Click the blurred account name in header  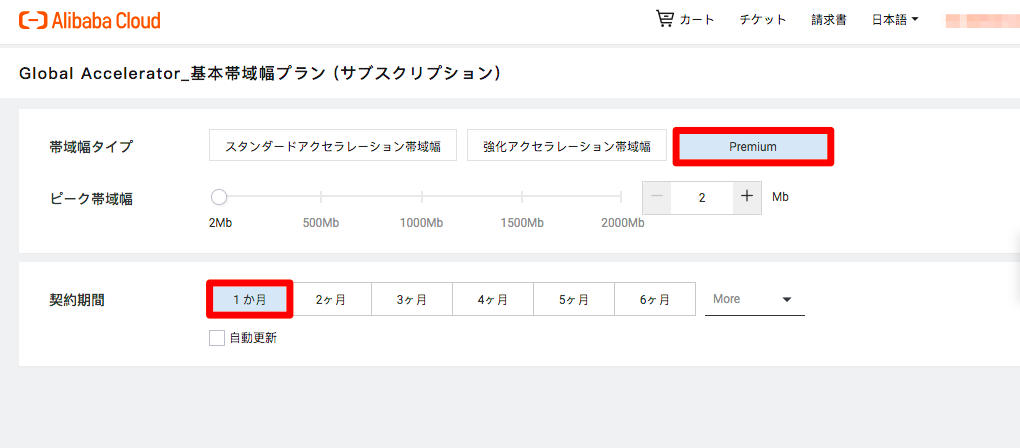coord(982,20)
